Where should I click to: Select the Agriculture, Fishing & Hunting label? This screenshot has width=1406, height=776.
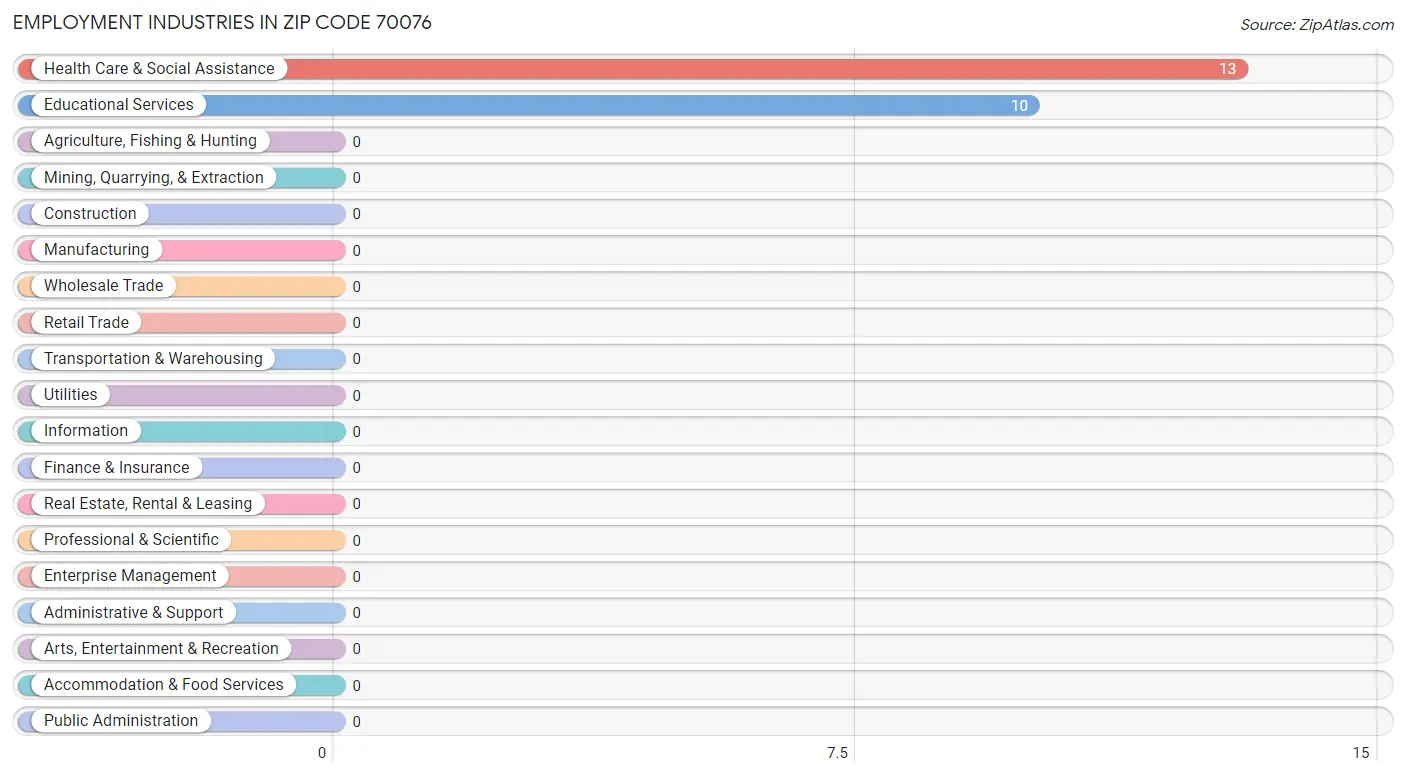coord(150,141)
